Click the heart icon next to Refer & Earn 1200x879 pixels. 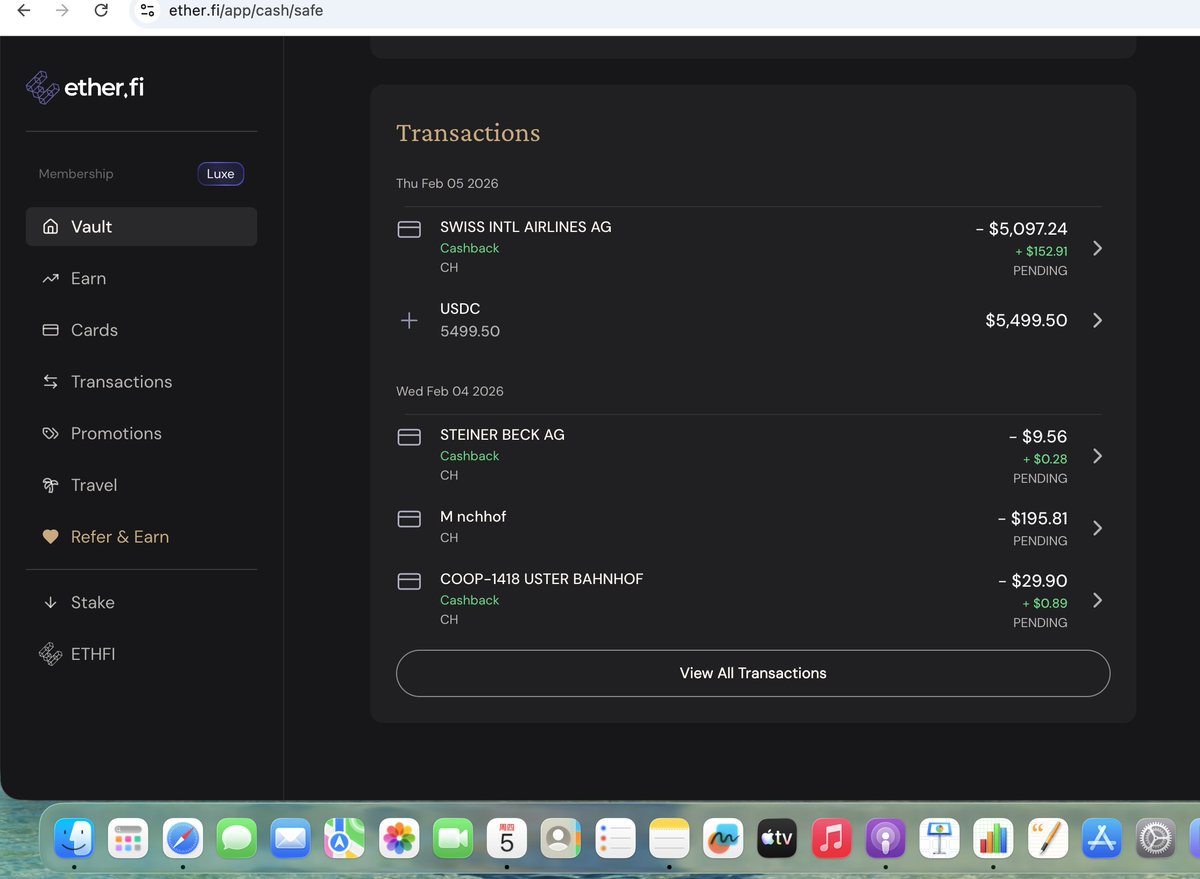[x=50, y=536]
